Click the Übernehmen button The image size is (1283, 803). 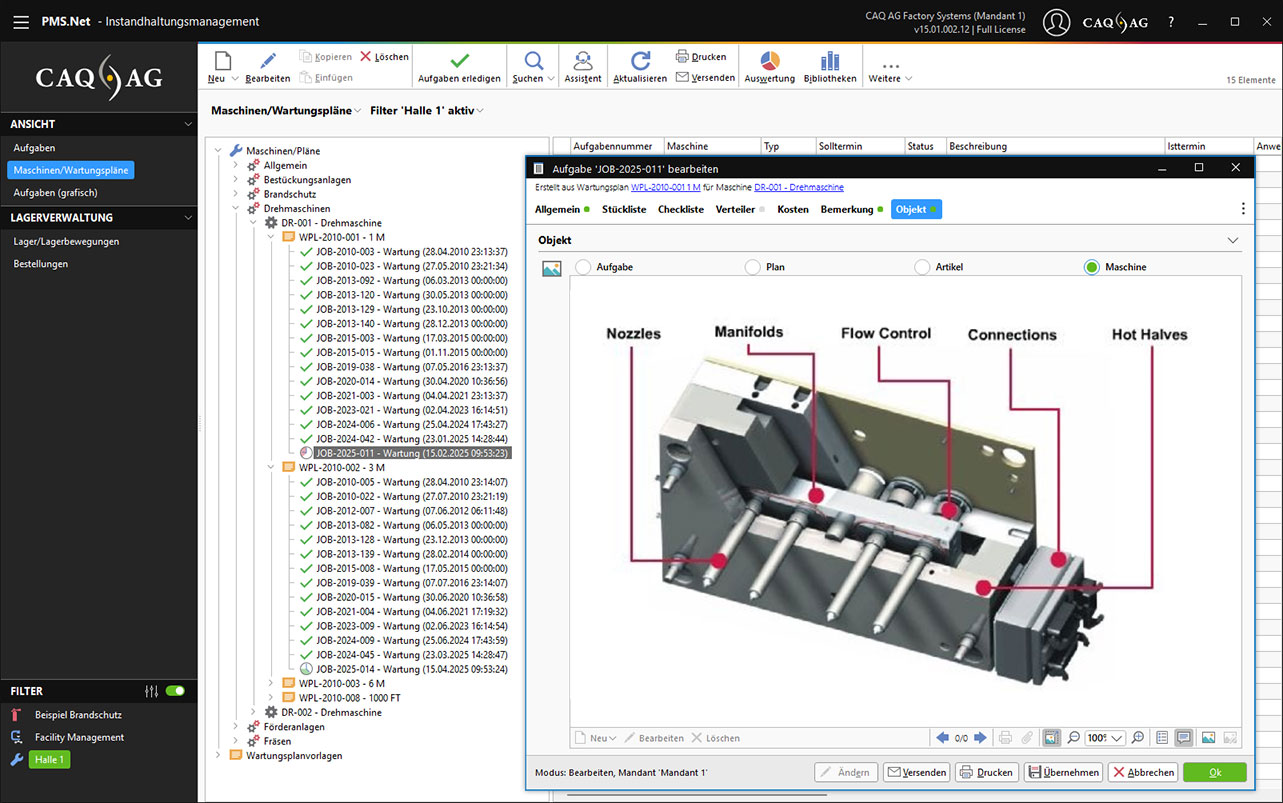click(1065, 772)
